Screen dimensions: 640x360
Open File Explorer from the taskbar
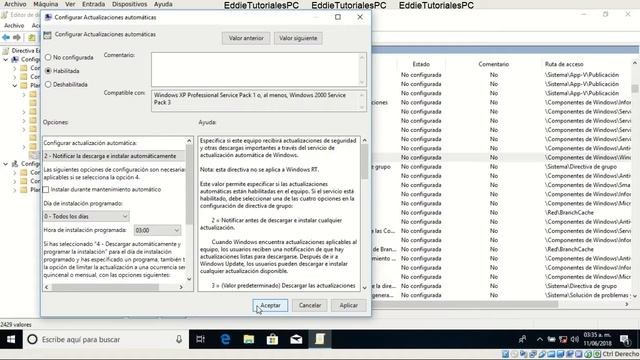(x=249, y=339)
